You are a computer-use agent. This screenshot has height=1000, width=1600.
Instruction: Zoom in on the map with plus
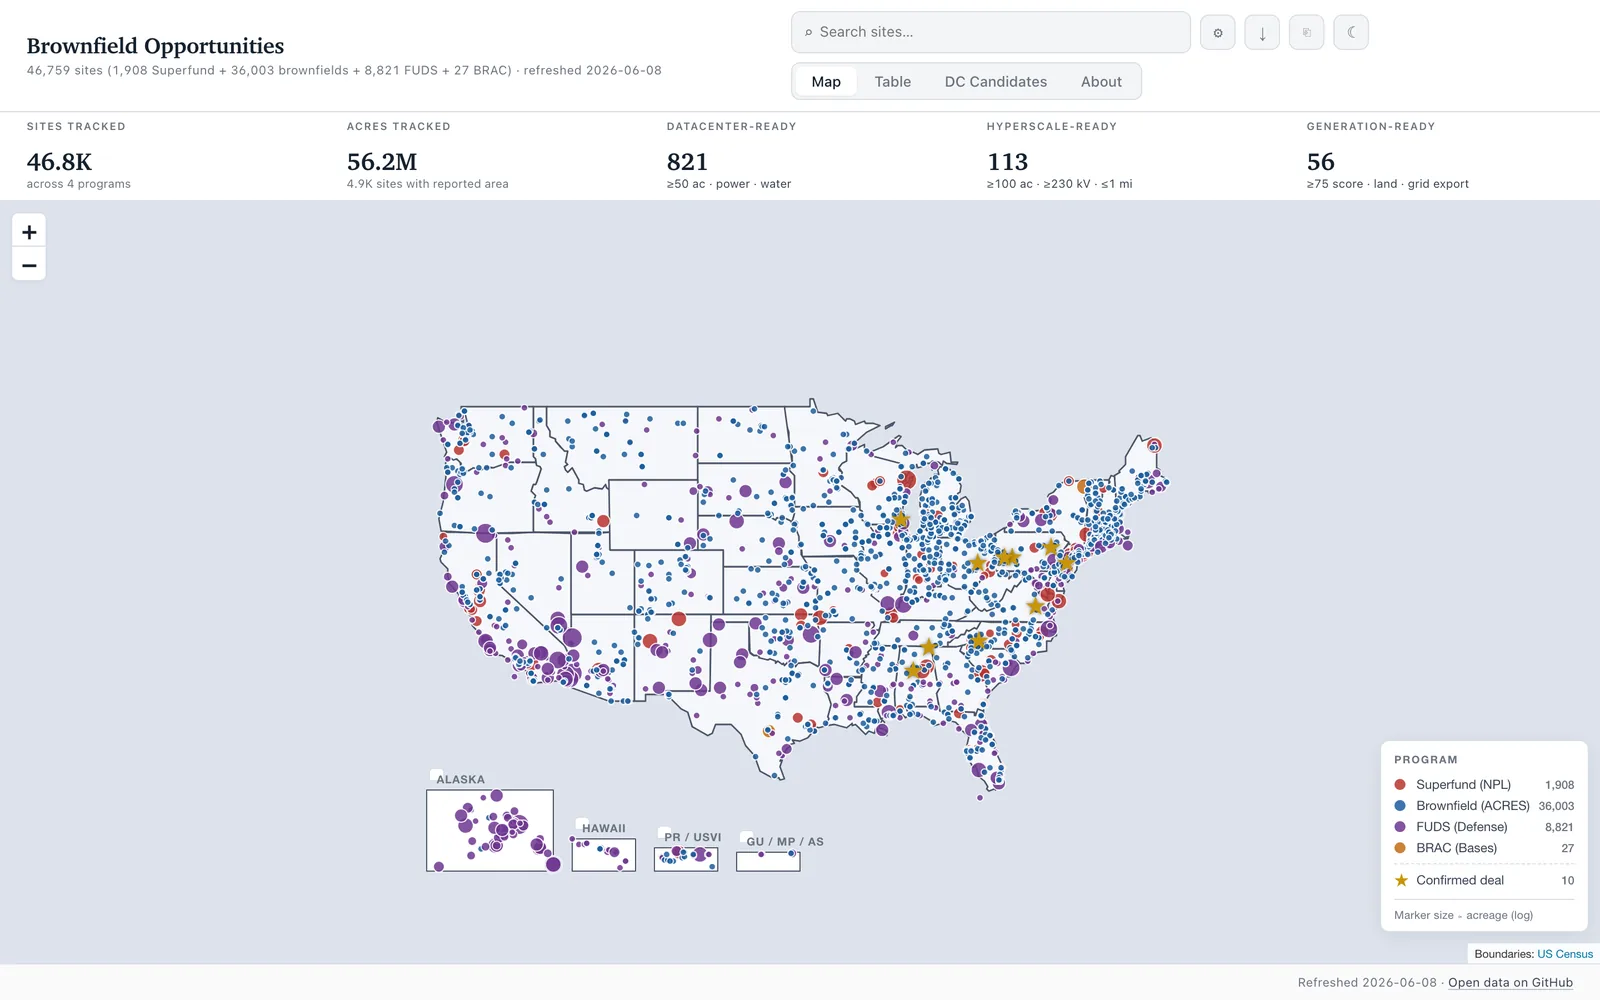click(29, 232)
